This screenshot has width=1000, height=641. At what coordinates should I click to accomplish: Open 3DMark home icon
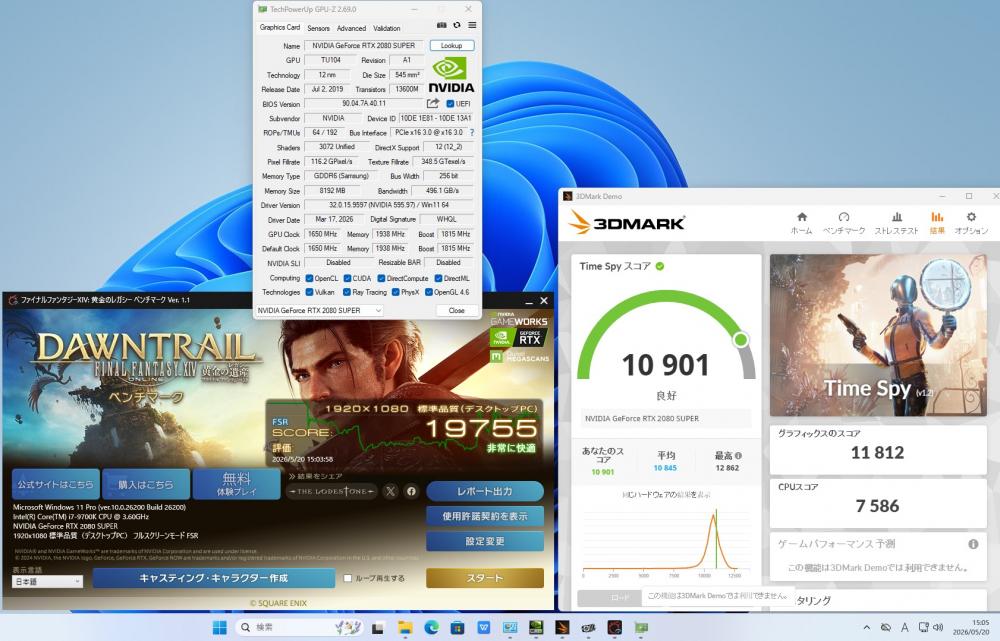[802, 217]
